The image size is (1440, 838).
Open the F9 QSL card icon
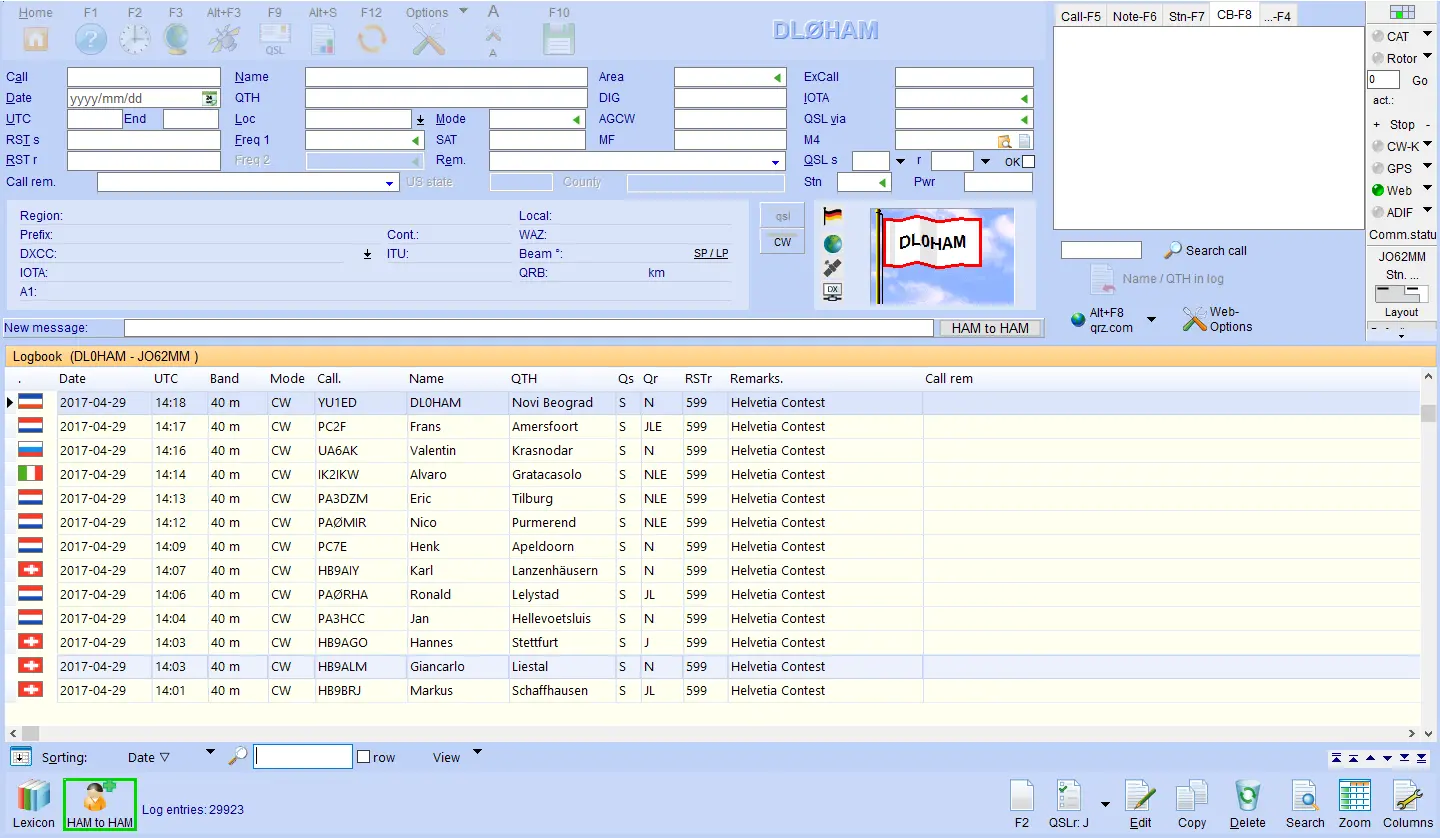(x=274, y=39)
